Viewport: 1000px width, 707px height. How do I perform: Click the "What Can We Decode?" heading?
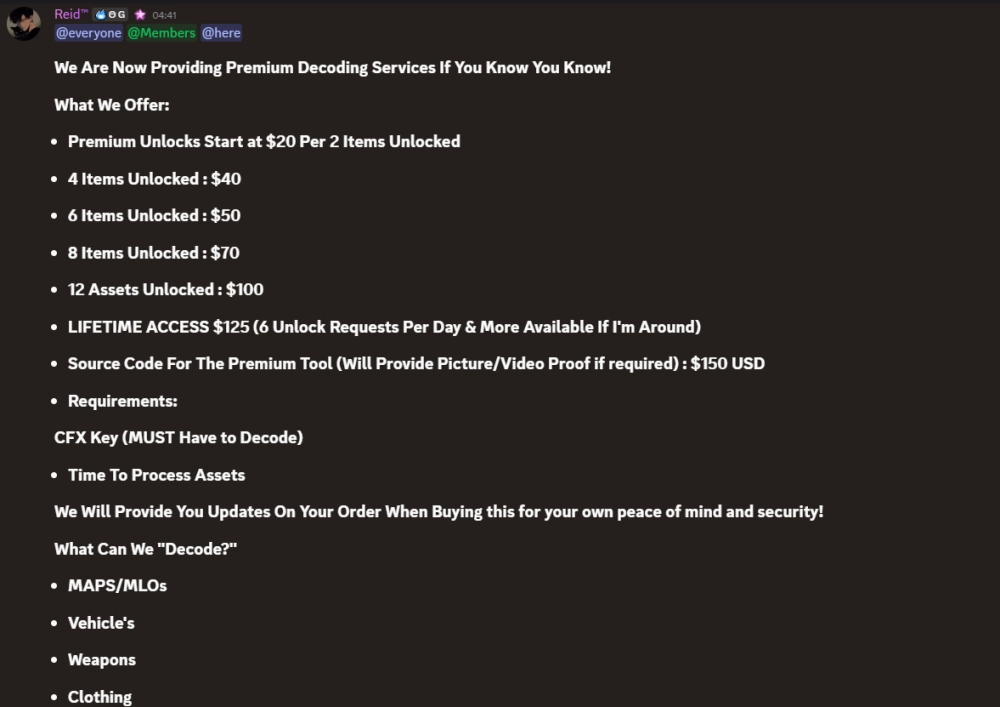(145, 549)
